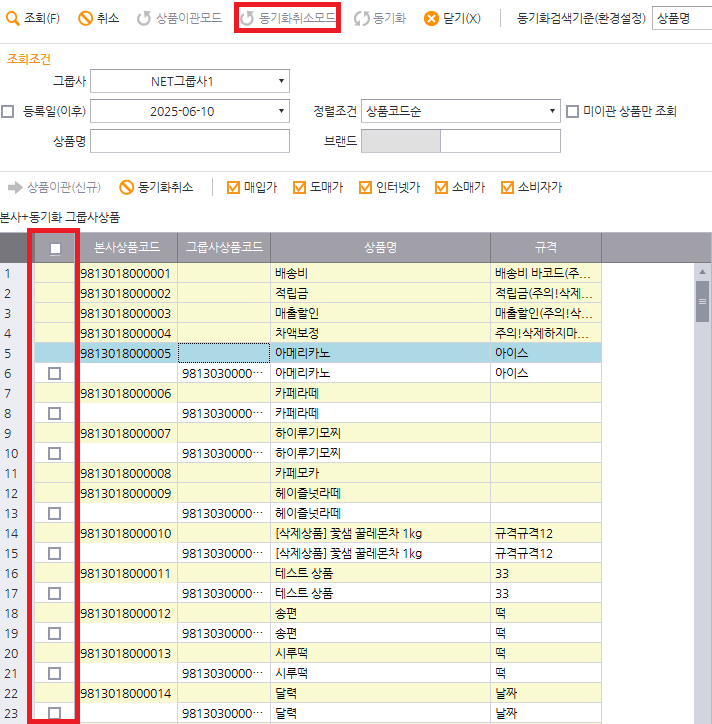Image resolution: width=712 pixels, height=724 pixels.
Task: Close the window with 닫기(X) icon
Action: (431, 18)
